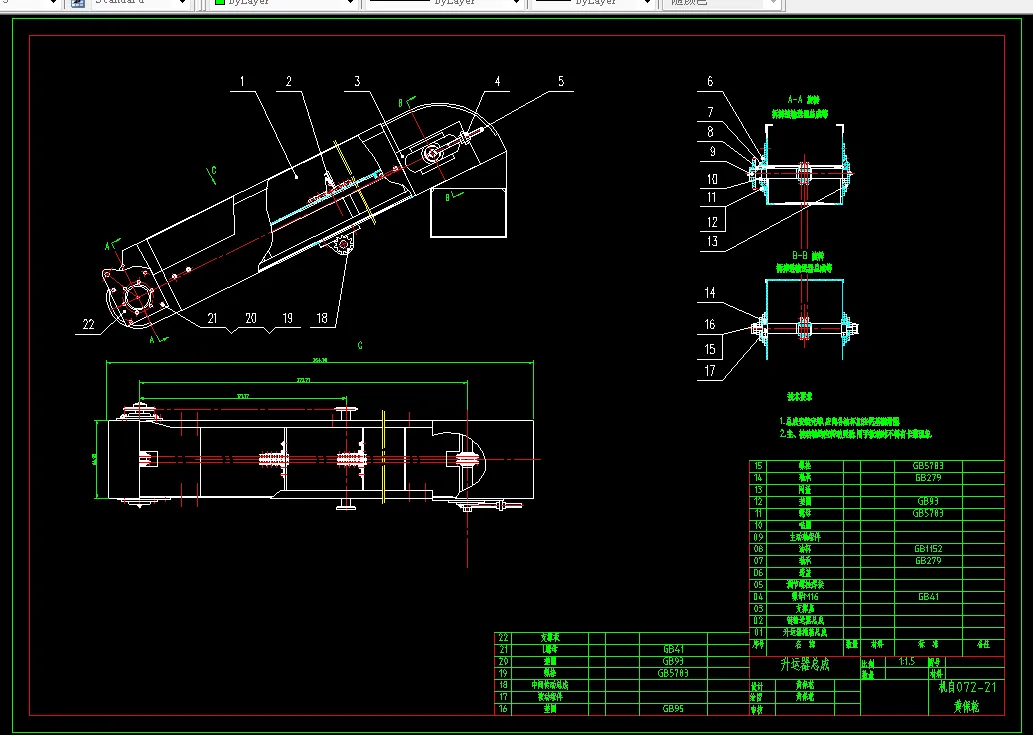This screenshot has height=735, width=1033.
Task: Click the GB95 cell in row 16
Action: click(673, 709)
